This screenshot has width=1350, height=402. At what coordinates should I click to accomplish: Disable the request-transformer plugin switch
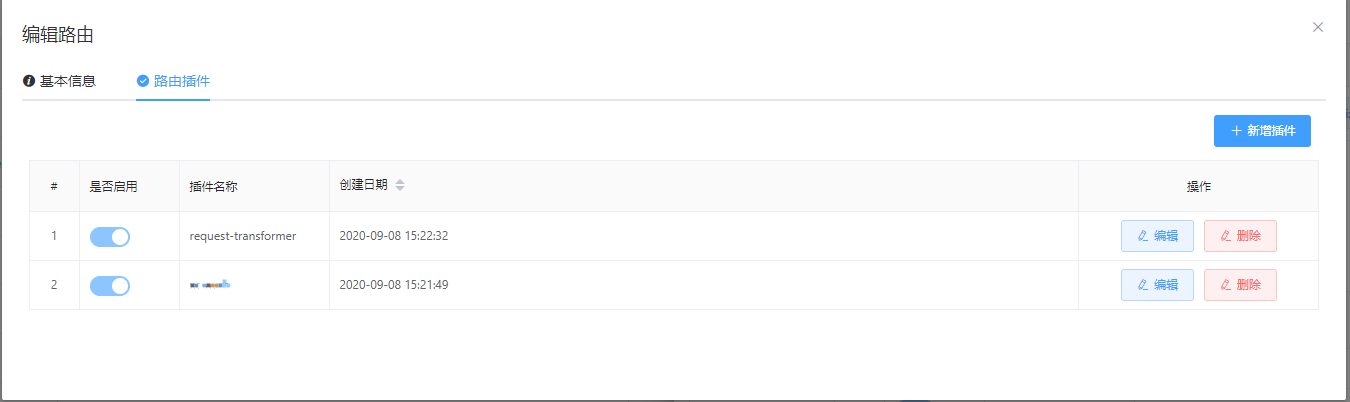[x=110, y=237]
